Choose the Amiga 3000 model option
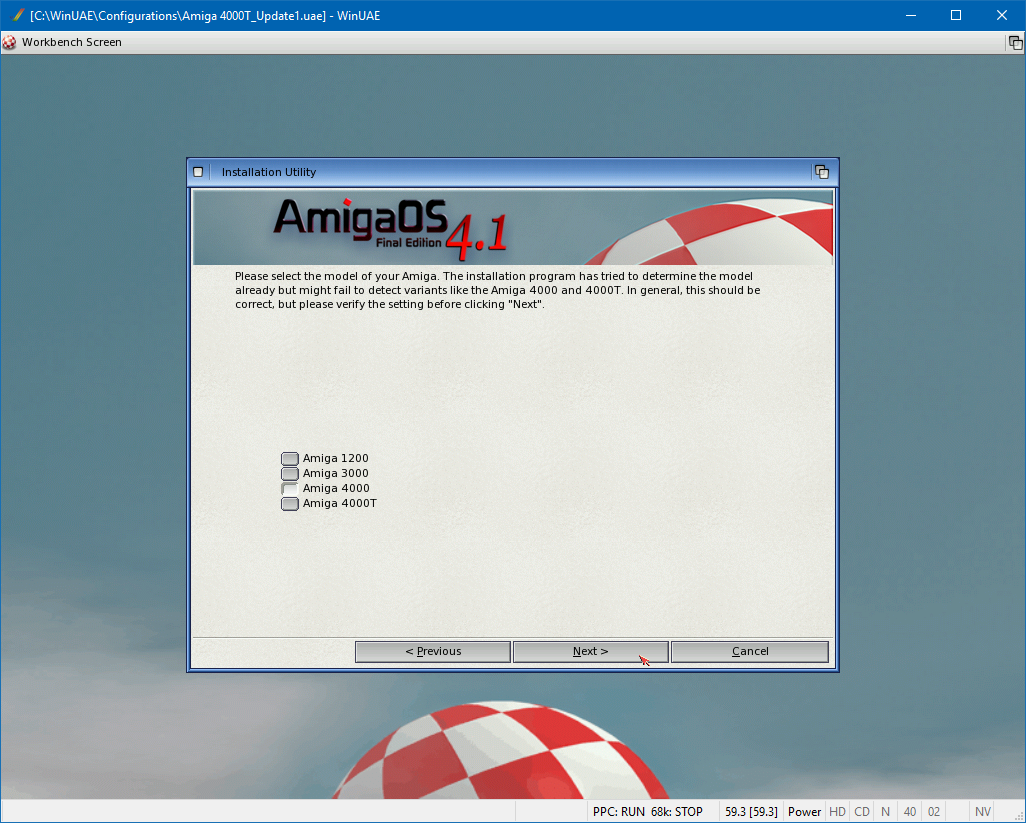 [290, 474]
